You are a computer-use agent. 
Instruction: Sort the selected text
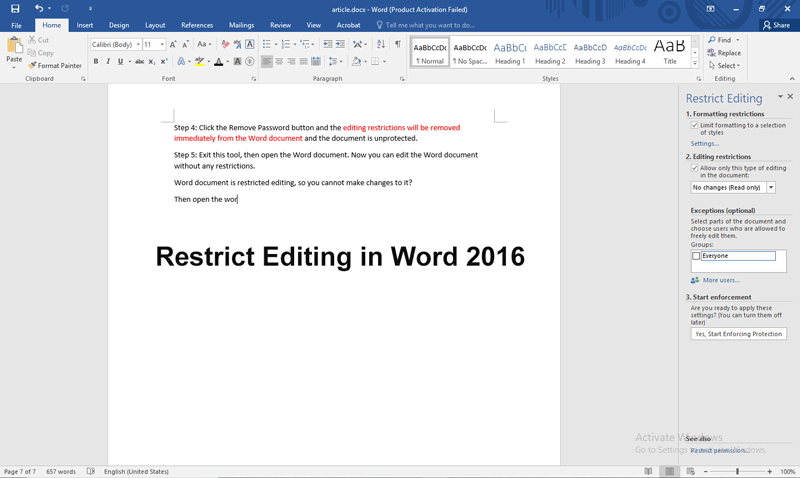(x=381, y=44)
